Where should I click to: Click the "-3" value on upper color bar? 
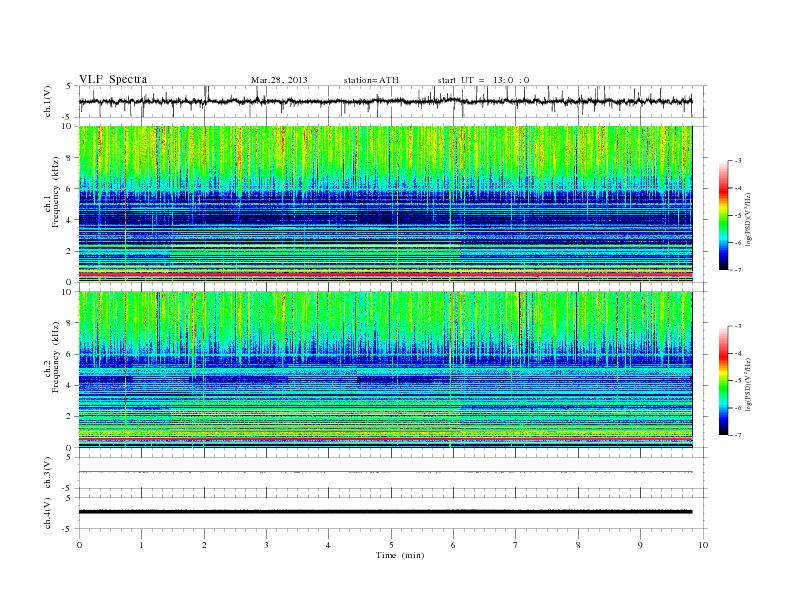737,161
